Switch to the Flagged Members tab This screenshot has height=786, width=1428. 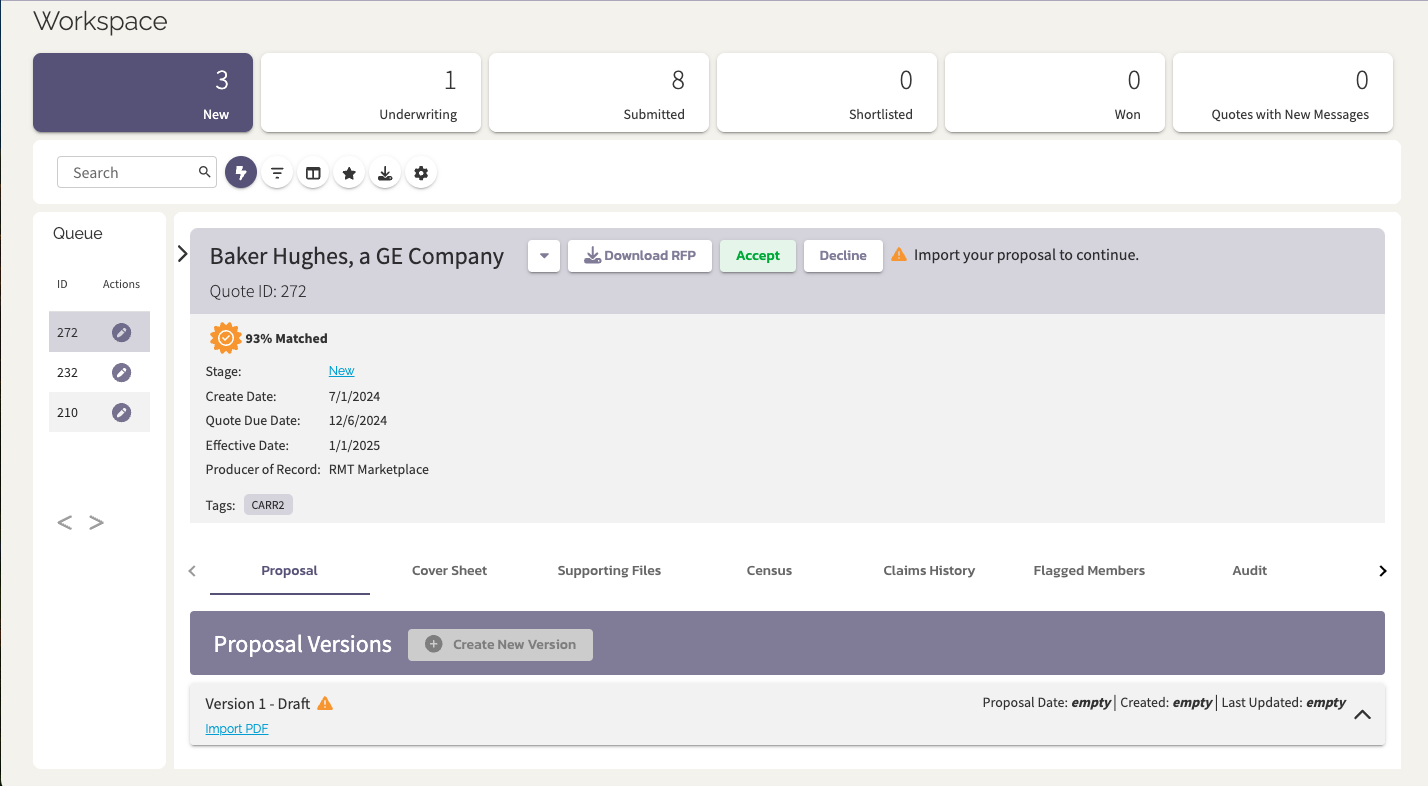[x=1089, y=571]
